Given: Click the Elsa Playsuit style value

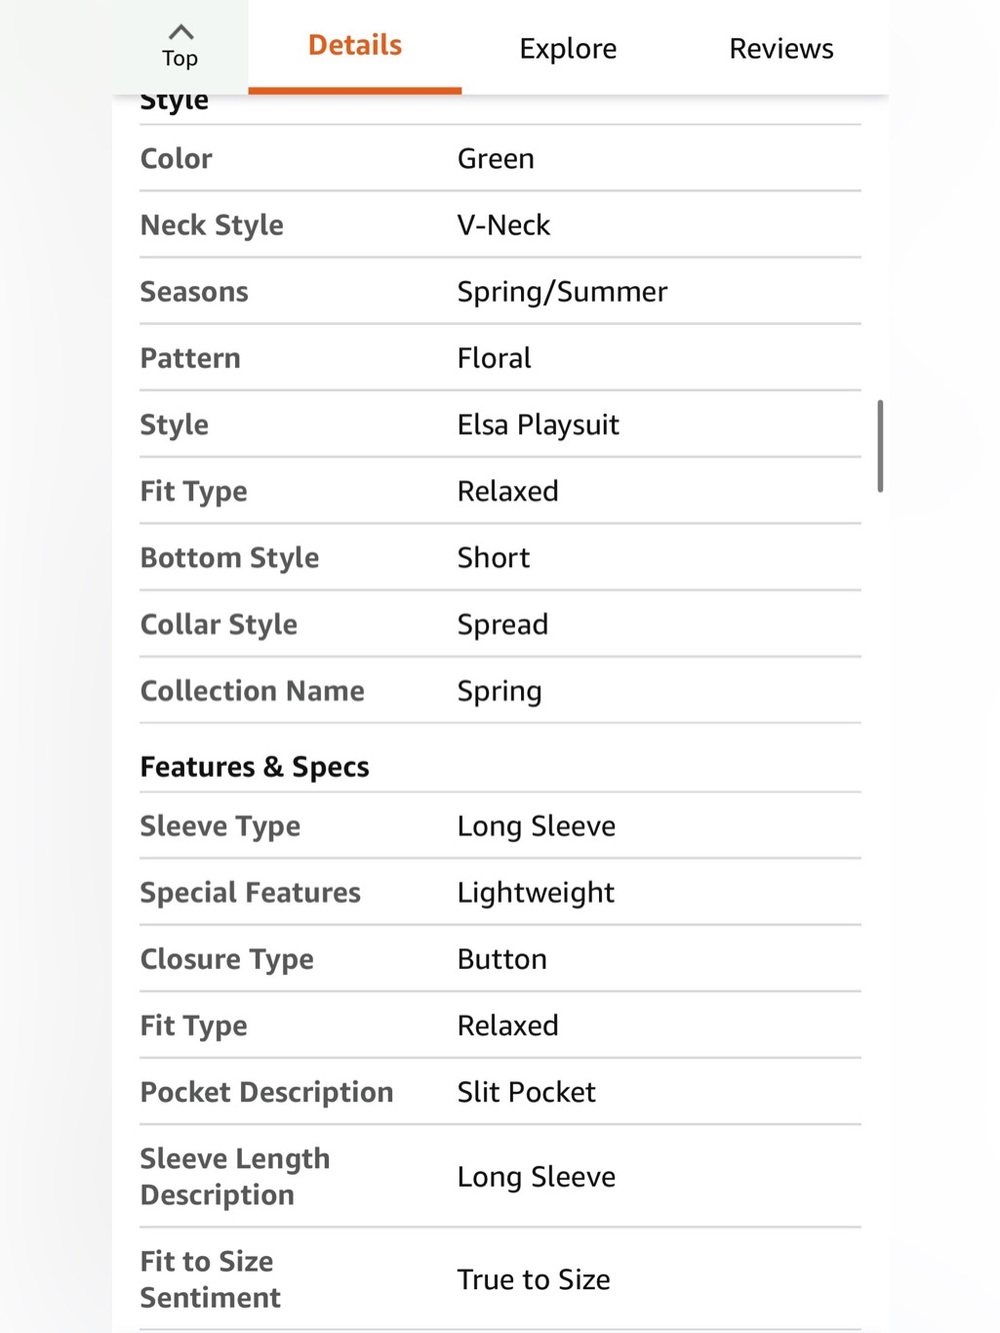Looking at the screenshot, I should pos(538,425).
